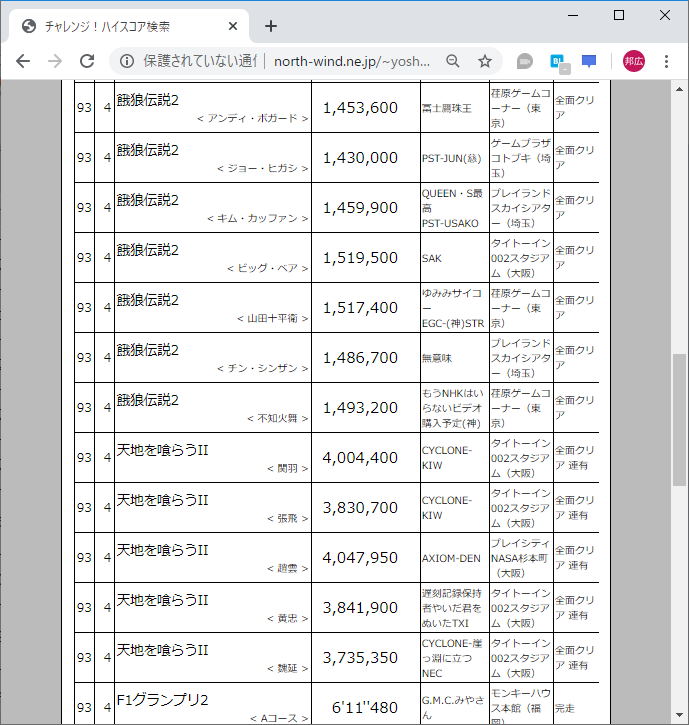This screenshot has height=725, width=689.
Task: Click player name PST-JUN(慈)
Action: point(451,159)
